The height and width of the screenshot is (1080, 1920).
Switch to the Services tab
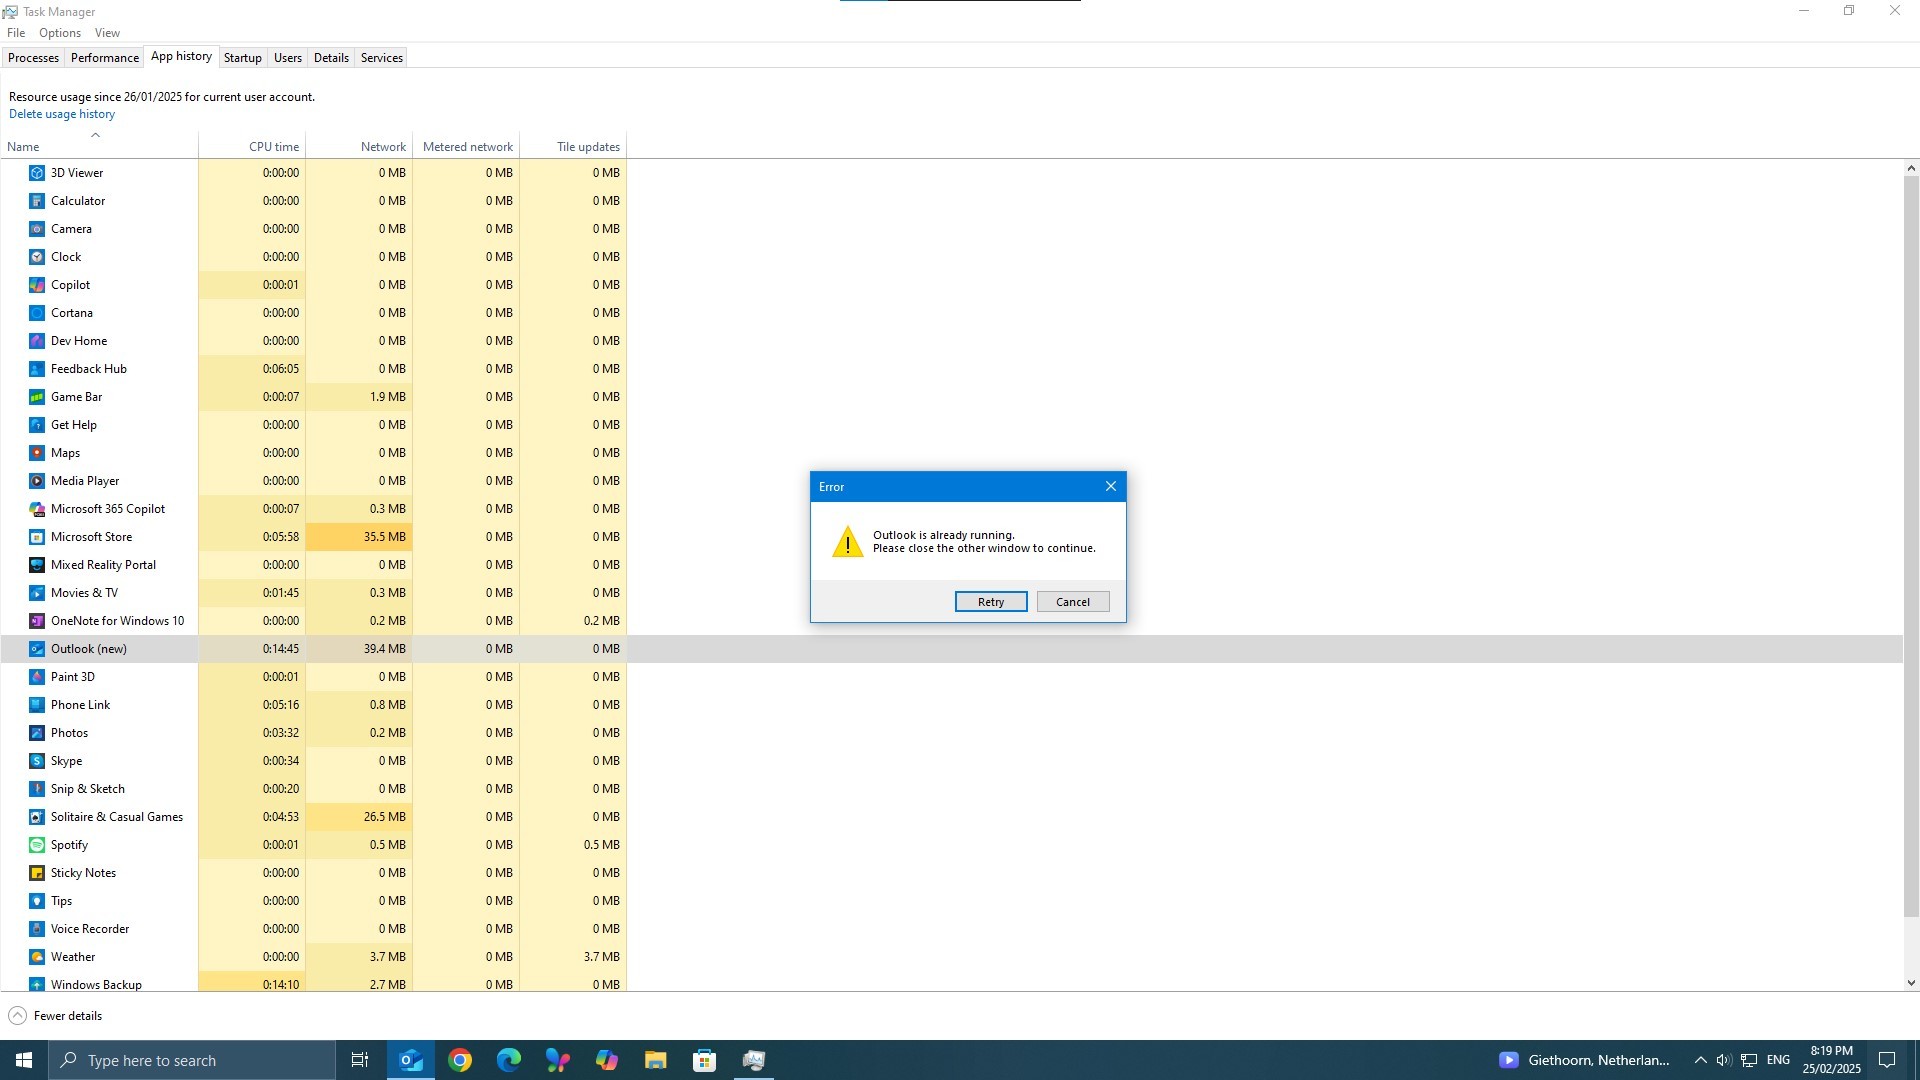380,57
